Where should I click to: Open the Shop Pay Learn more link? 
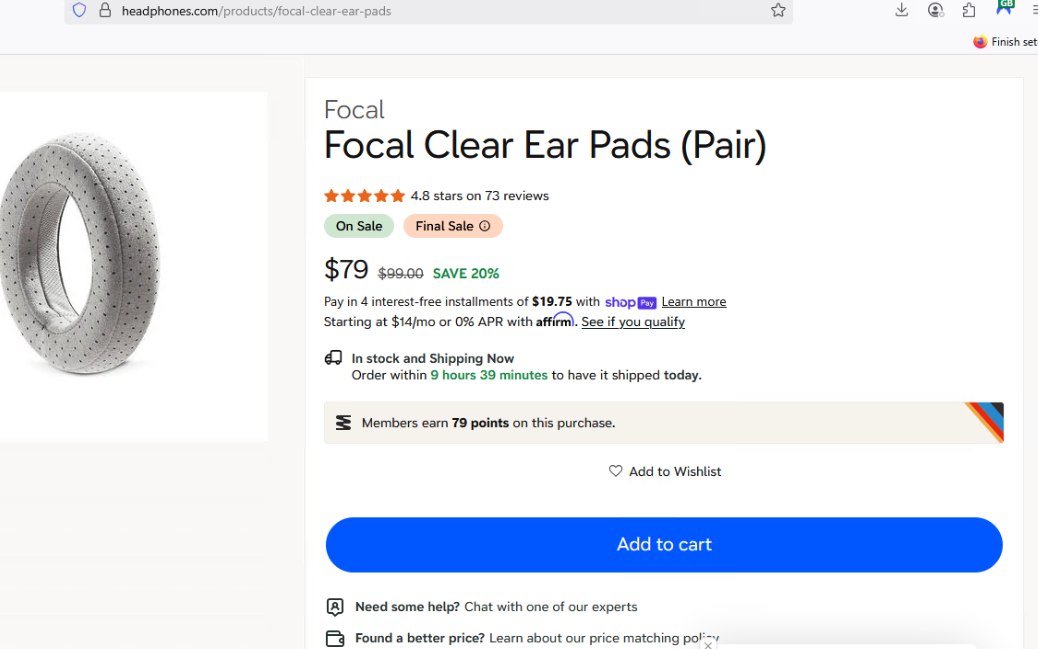[x=694, y=302]
